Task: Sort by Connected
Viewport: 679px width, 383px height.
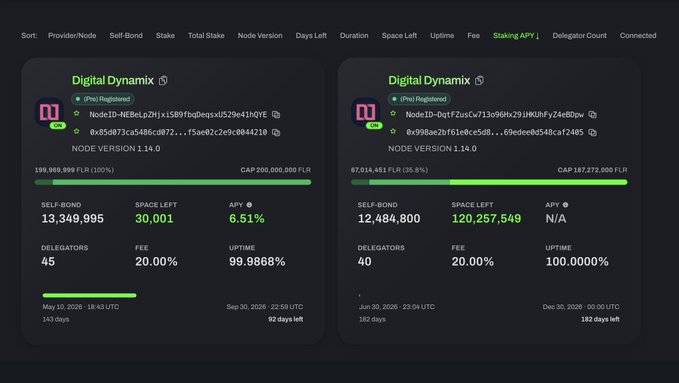Action: [638, 36]
